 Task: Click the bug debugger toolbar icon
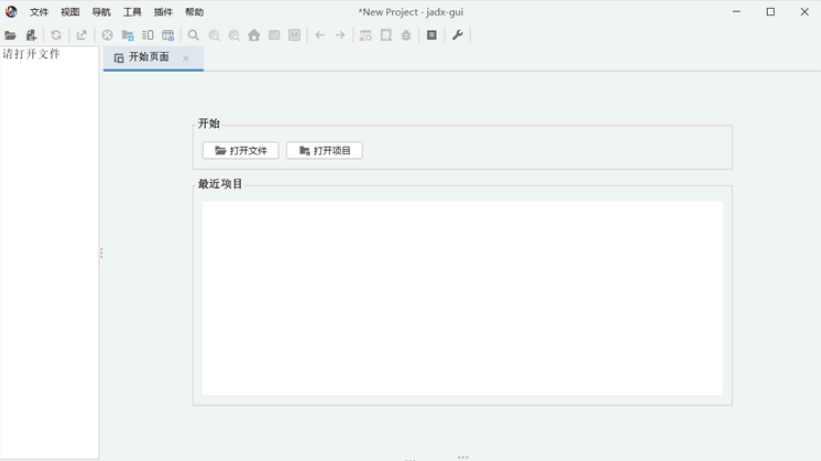pyautogui.click(x=406, y=35)
